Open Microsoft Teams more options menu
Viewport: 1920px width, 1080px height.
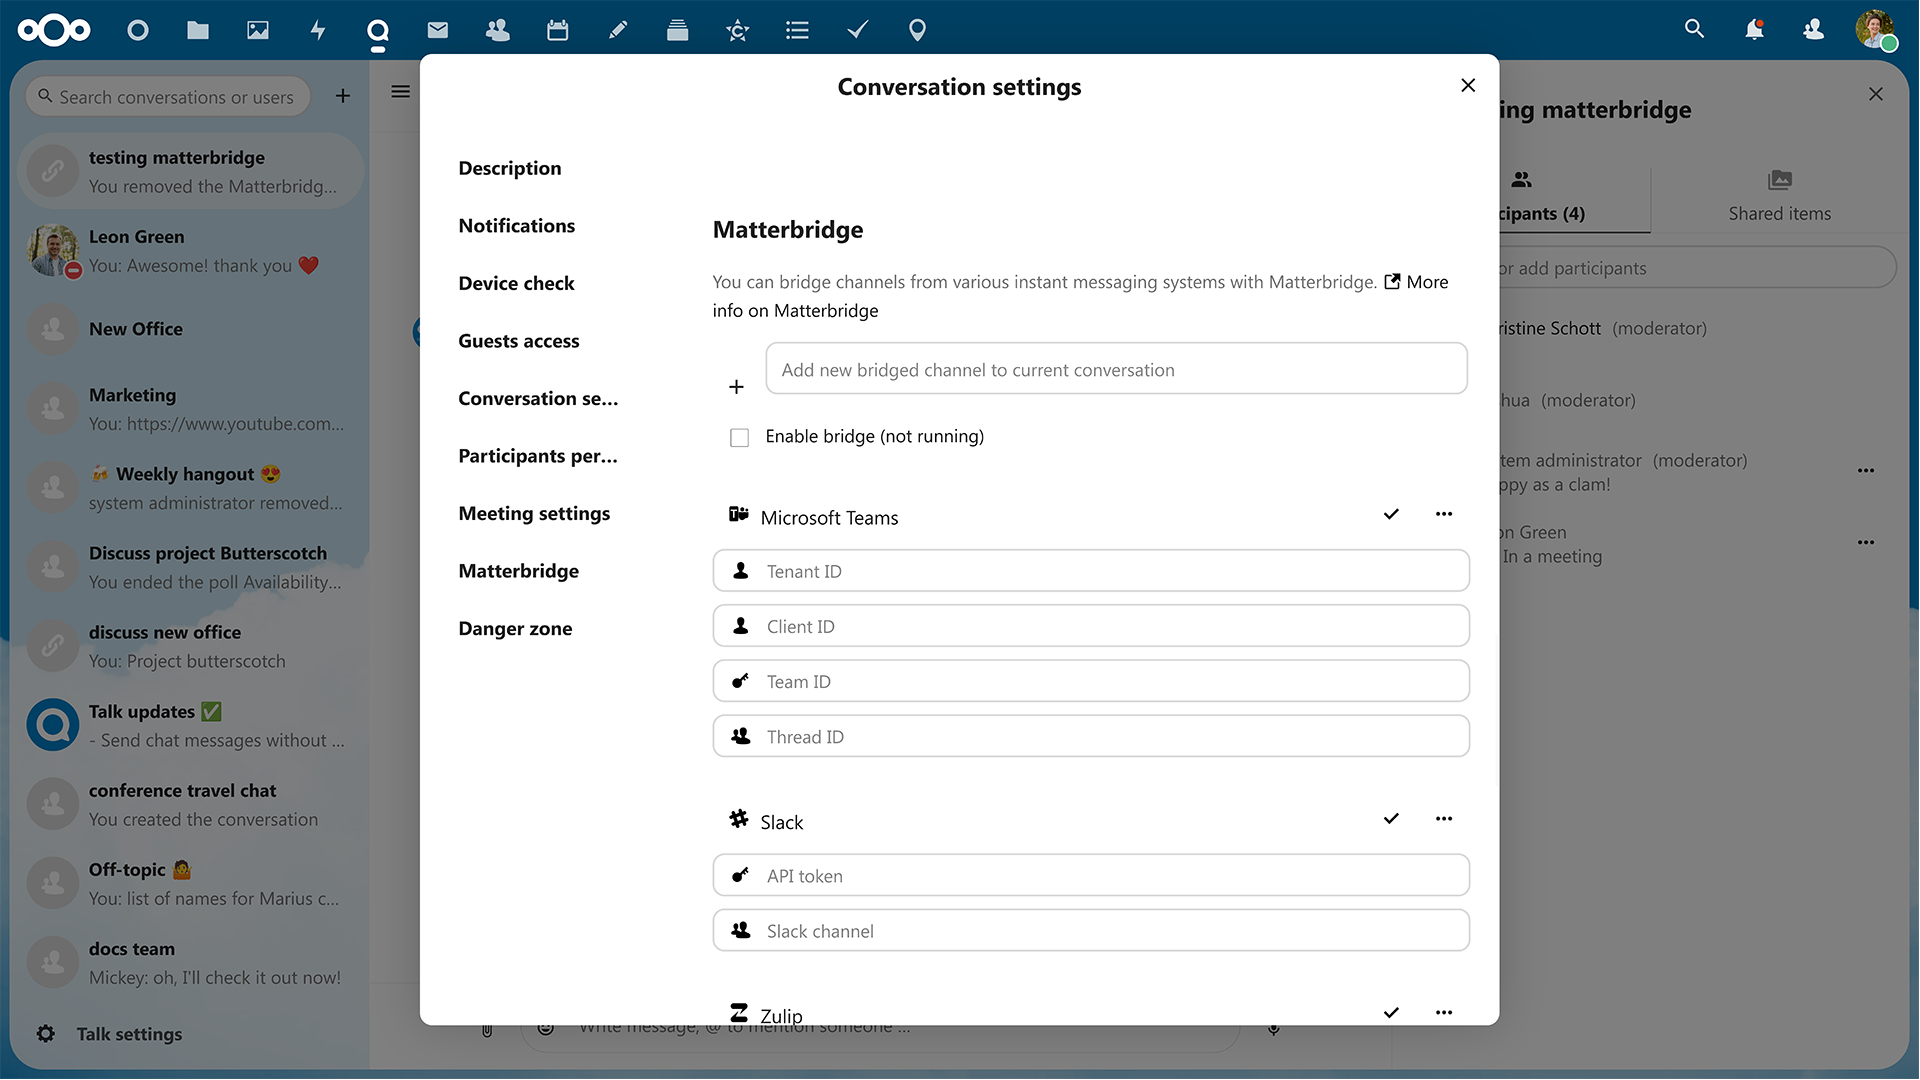[x=1444, y=514]
